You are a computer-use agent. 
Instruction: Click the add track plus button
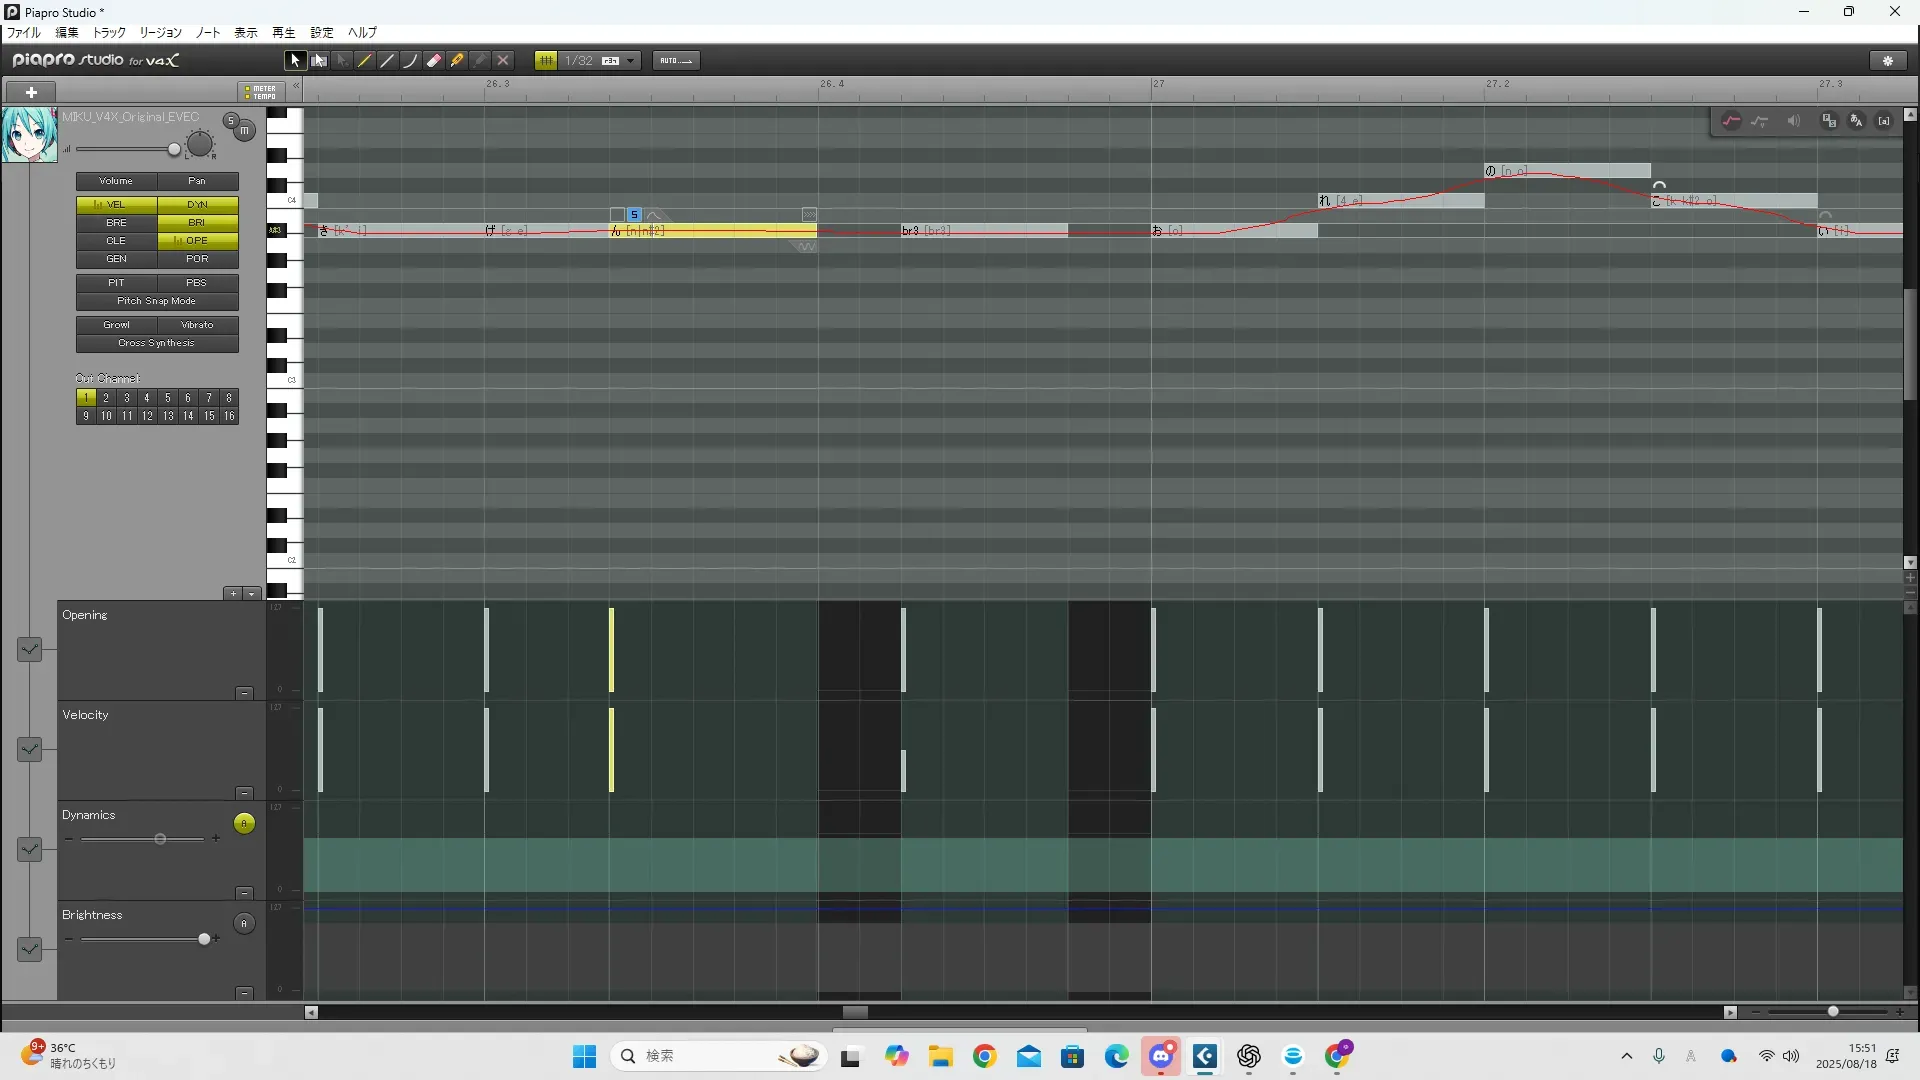pos(31,92)
